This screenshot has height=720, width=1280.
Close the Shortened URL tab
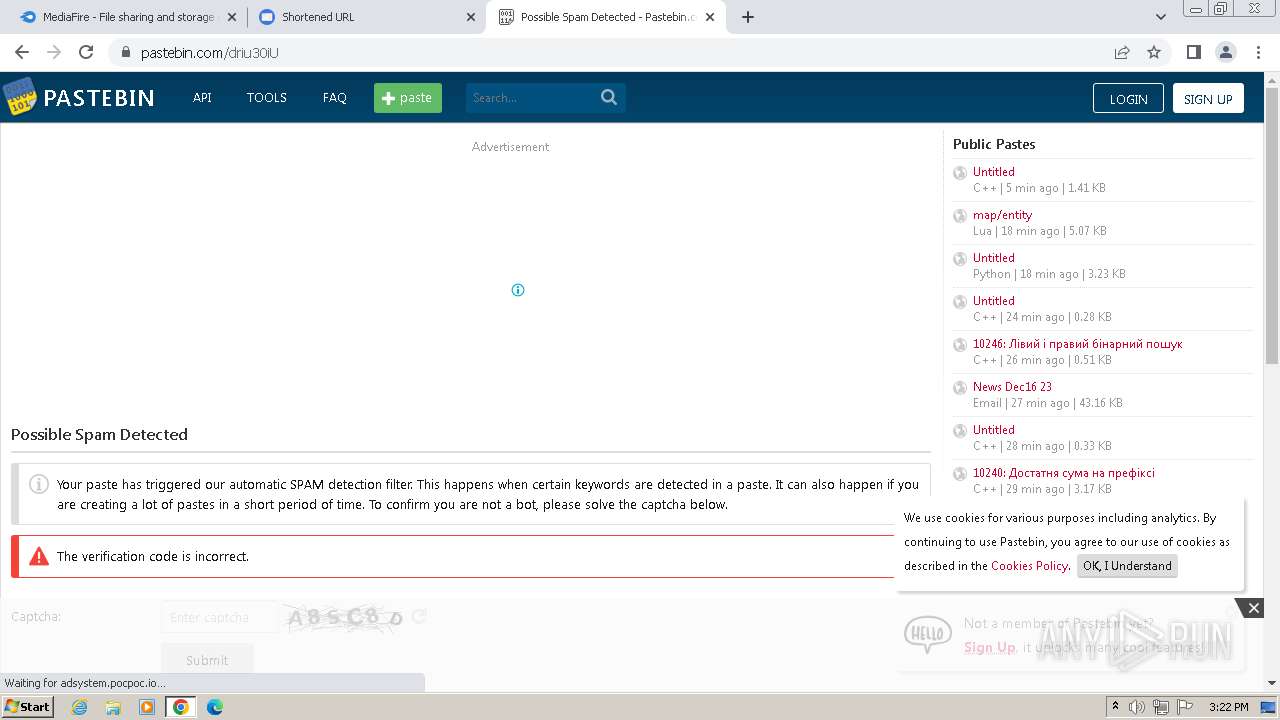471,17
